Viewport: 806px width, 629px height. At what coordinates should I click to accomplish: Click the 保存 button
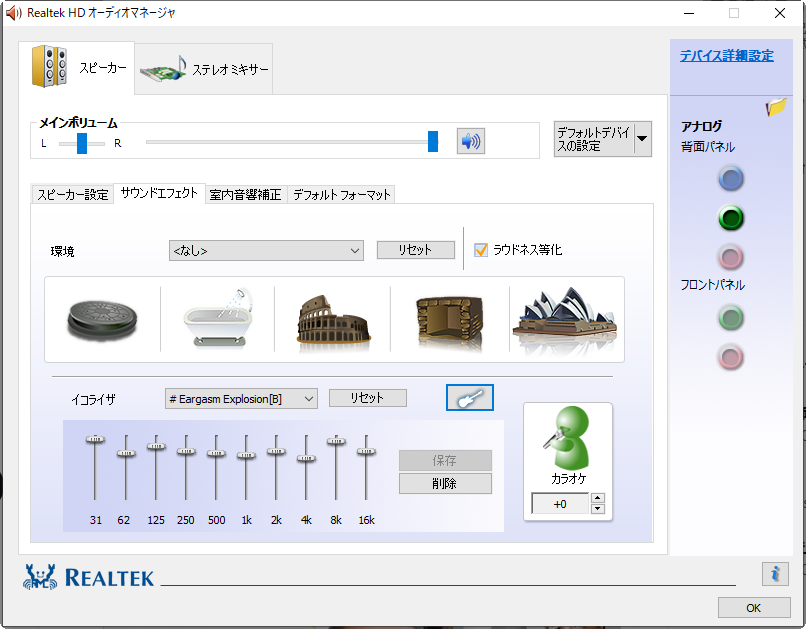tap(445, 460)
